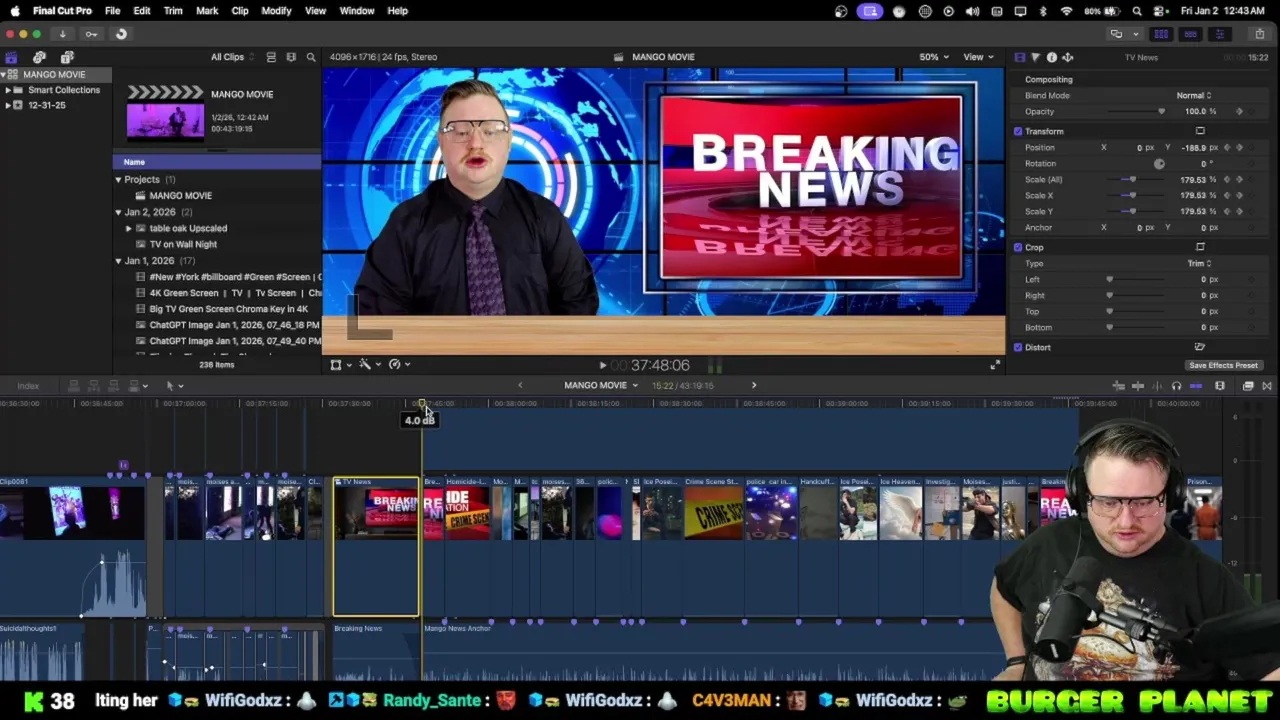Select TV on Wall Night clip

[183, 244]
